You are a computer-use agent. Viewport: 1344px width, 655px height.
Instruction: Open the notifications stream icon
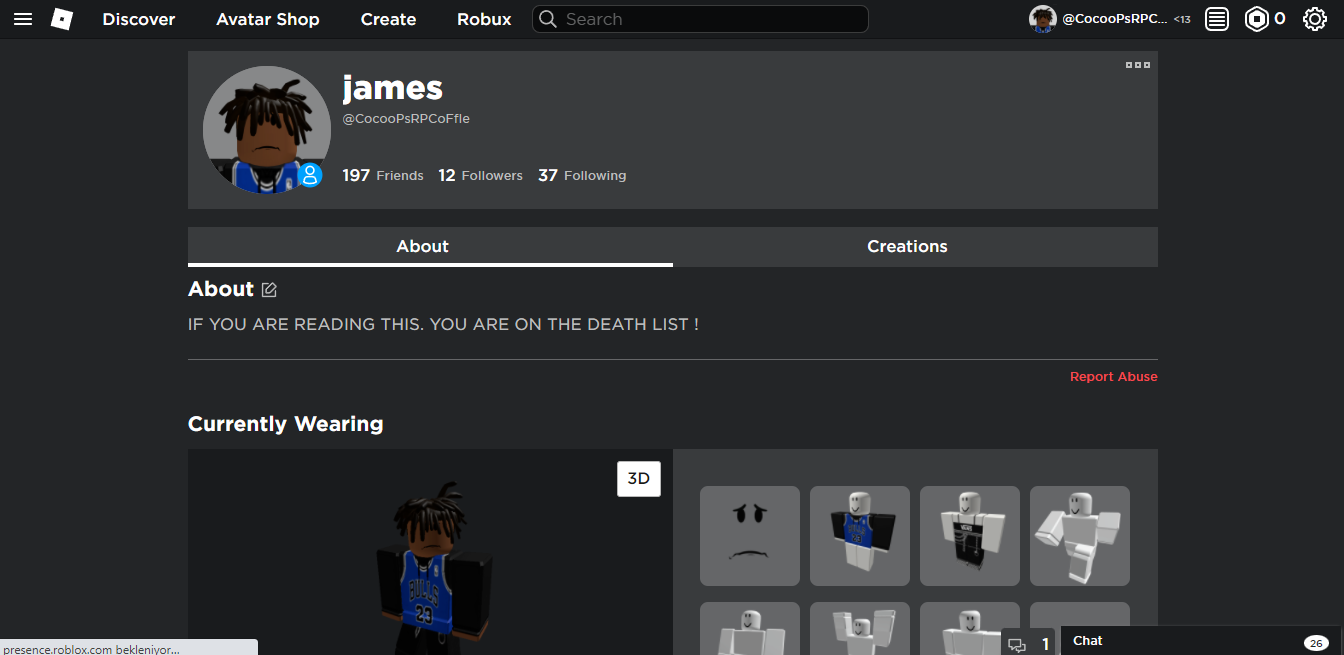1217,19
